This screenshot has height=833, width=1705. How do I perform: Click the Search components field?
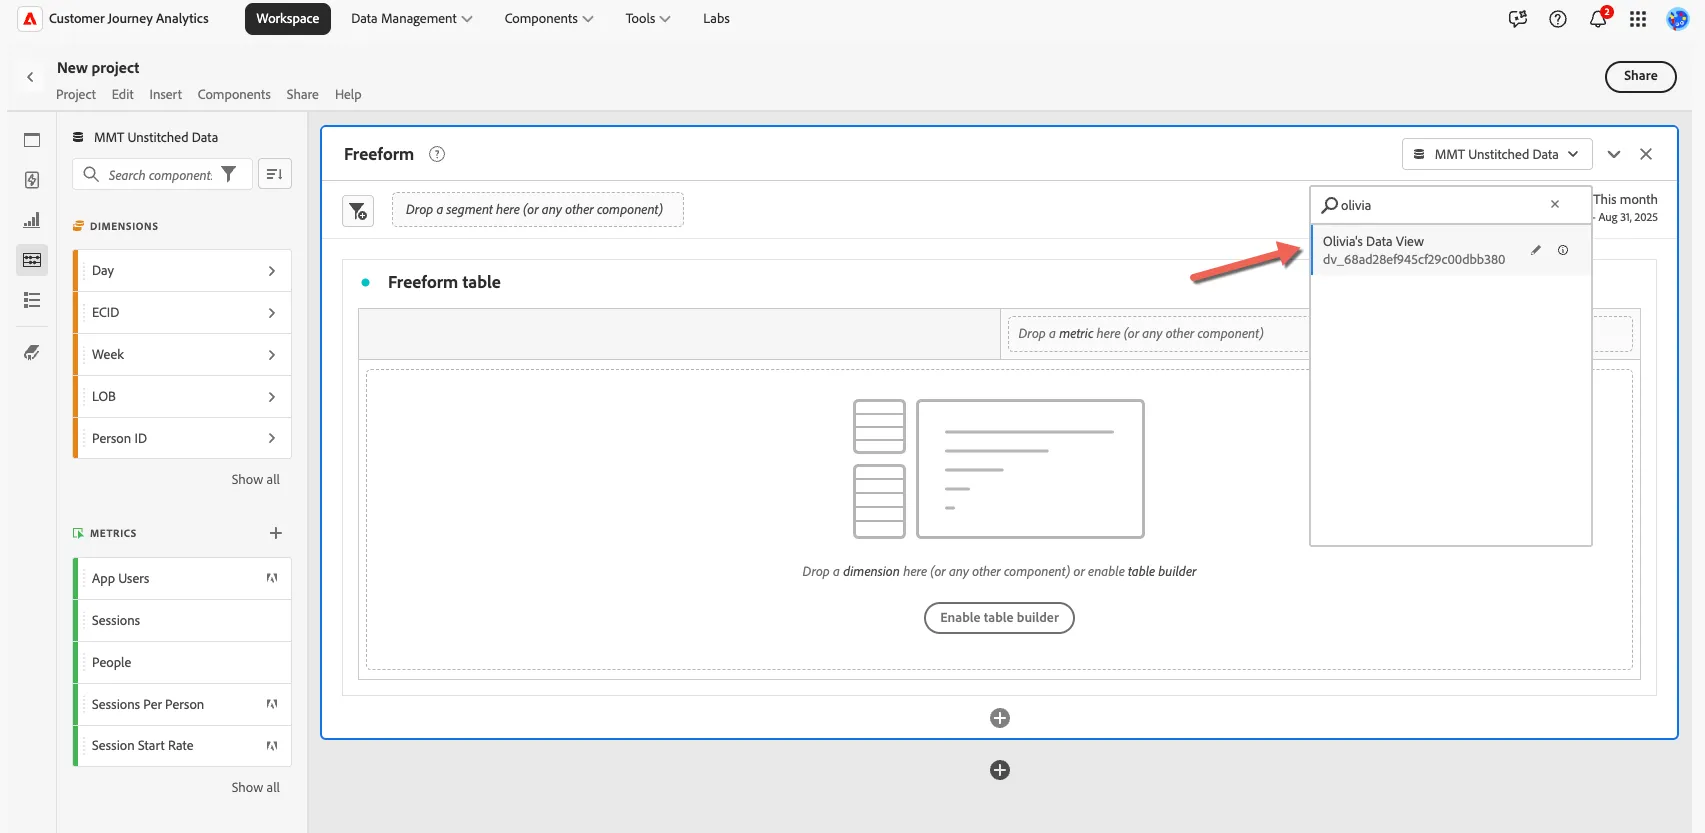click(x=160, y=174)
